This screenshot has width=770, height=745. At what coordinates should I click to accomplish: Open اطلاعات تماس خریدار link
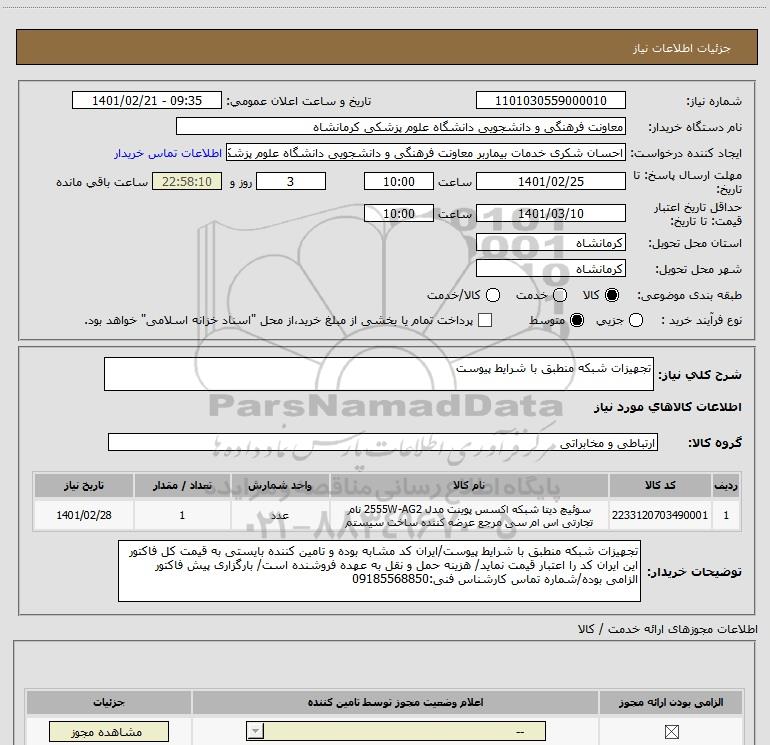point(168,153)
